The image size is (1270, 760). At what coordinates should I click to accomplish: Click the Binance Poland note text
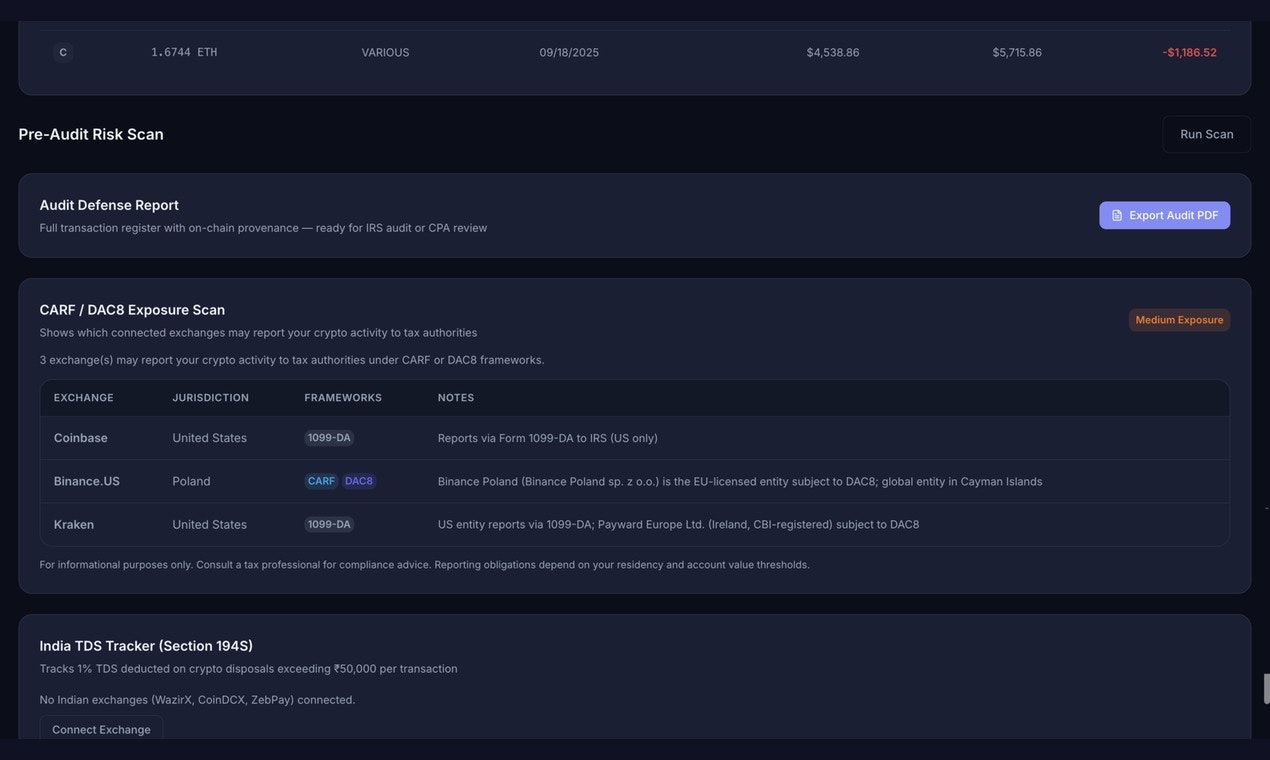coord(740,481)
